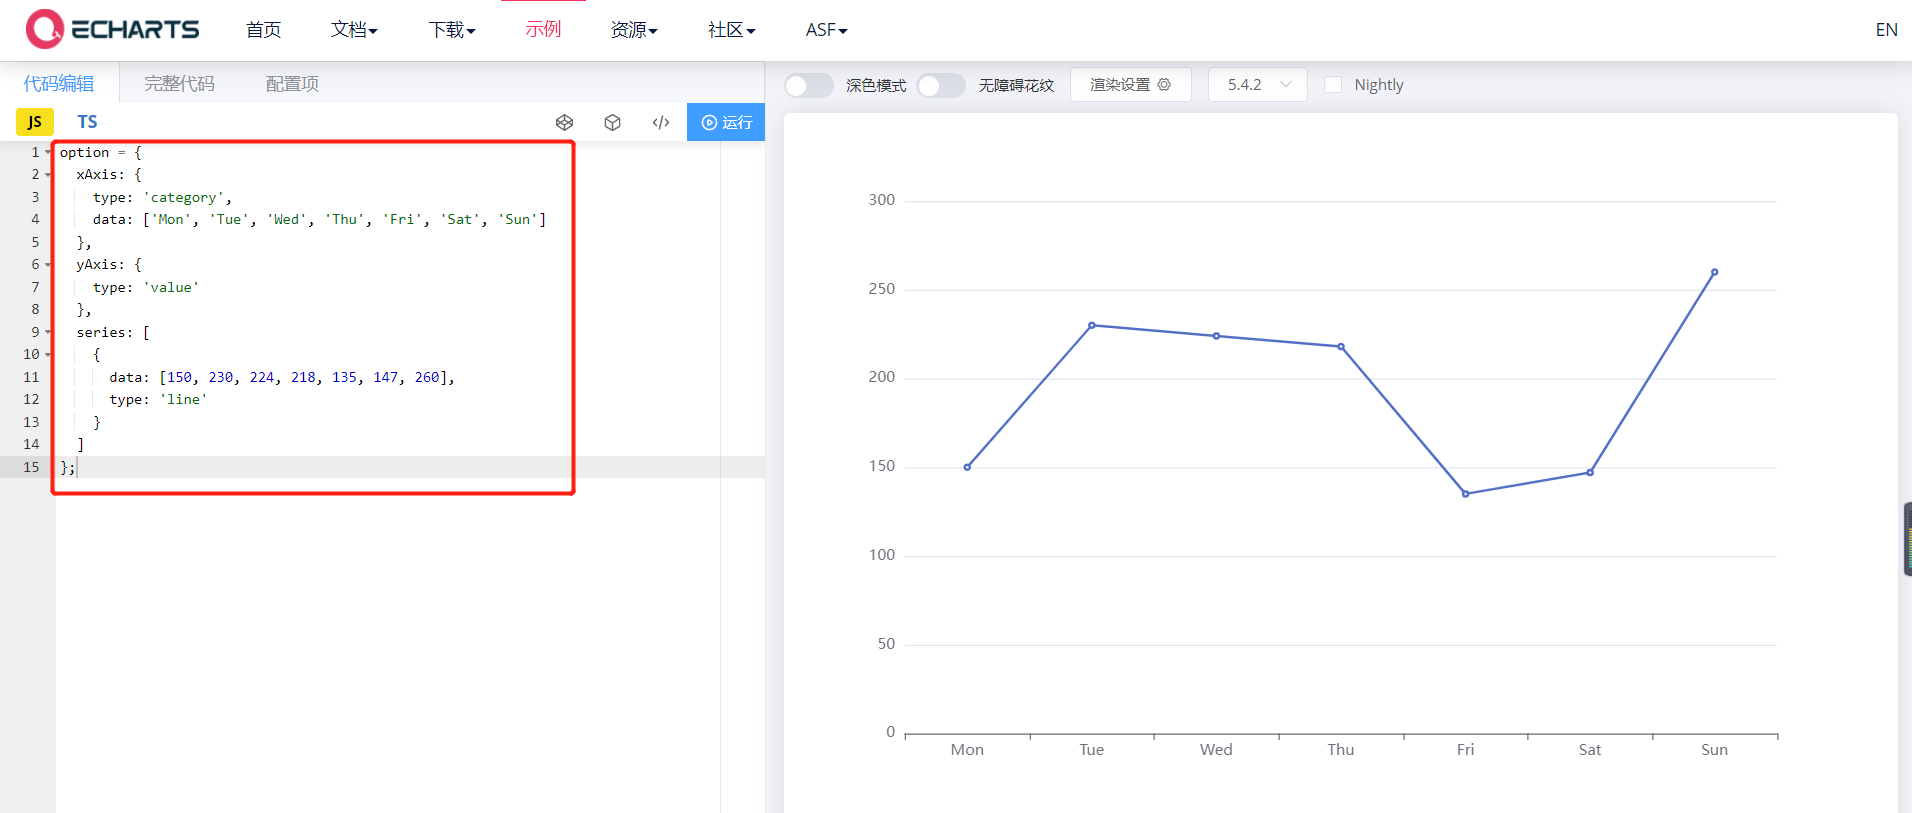This screenshot has width=1912, height=813.
Task: Open in CodeSandbox cube icon
Action: (613, 122)
